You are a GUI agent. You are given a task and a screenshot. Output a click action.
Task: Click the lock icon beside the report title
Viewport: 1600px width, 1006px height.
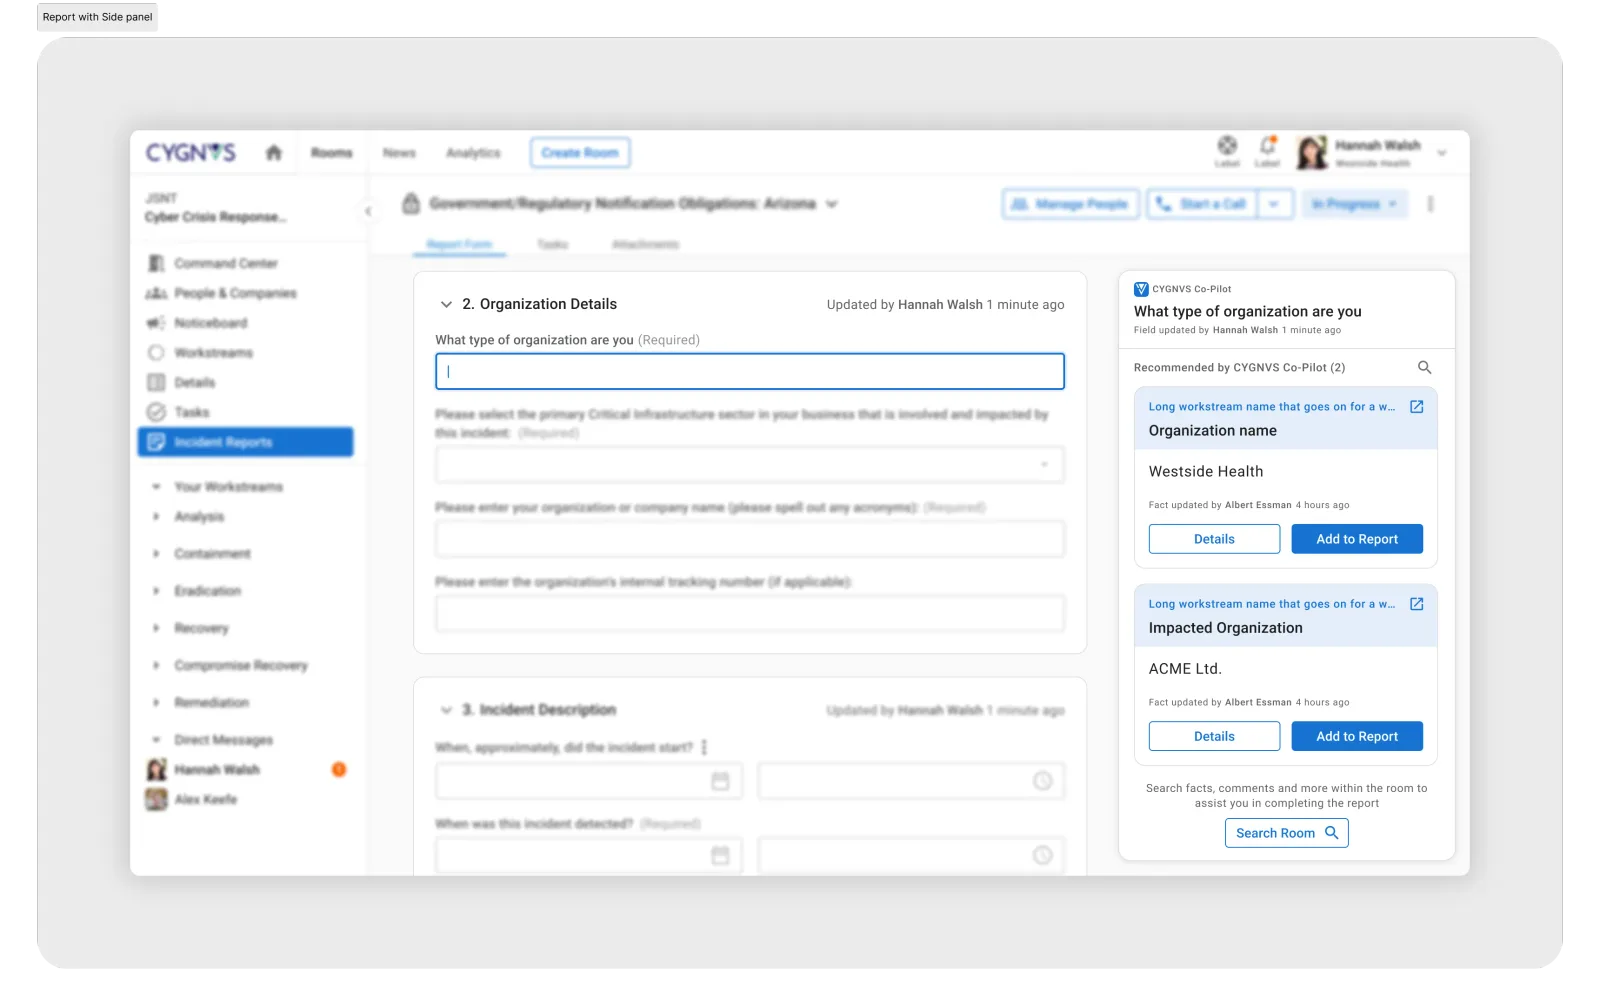tap(411, 204)
